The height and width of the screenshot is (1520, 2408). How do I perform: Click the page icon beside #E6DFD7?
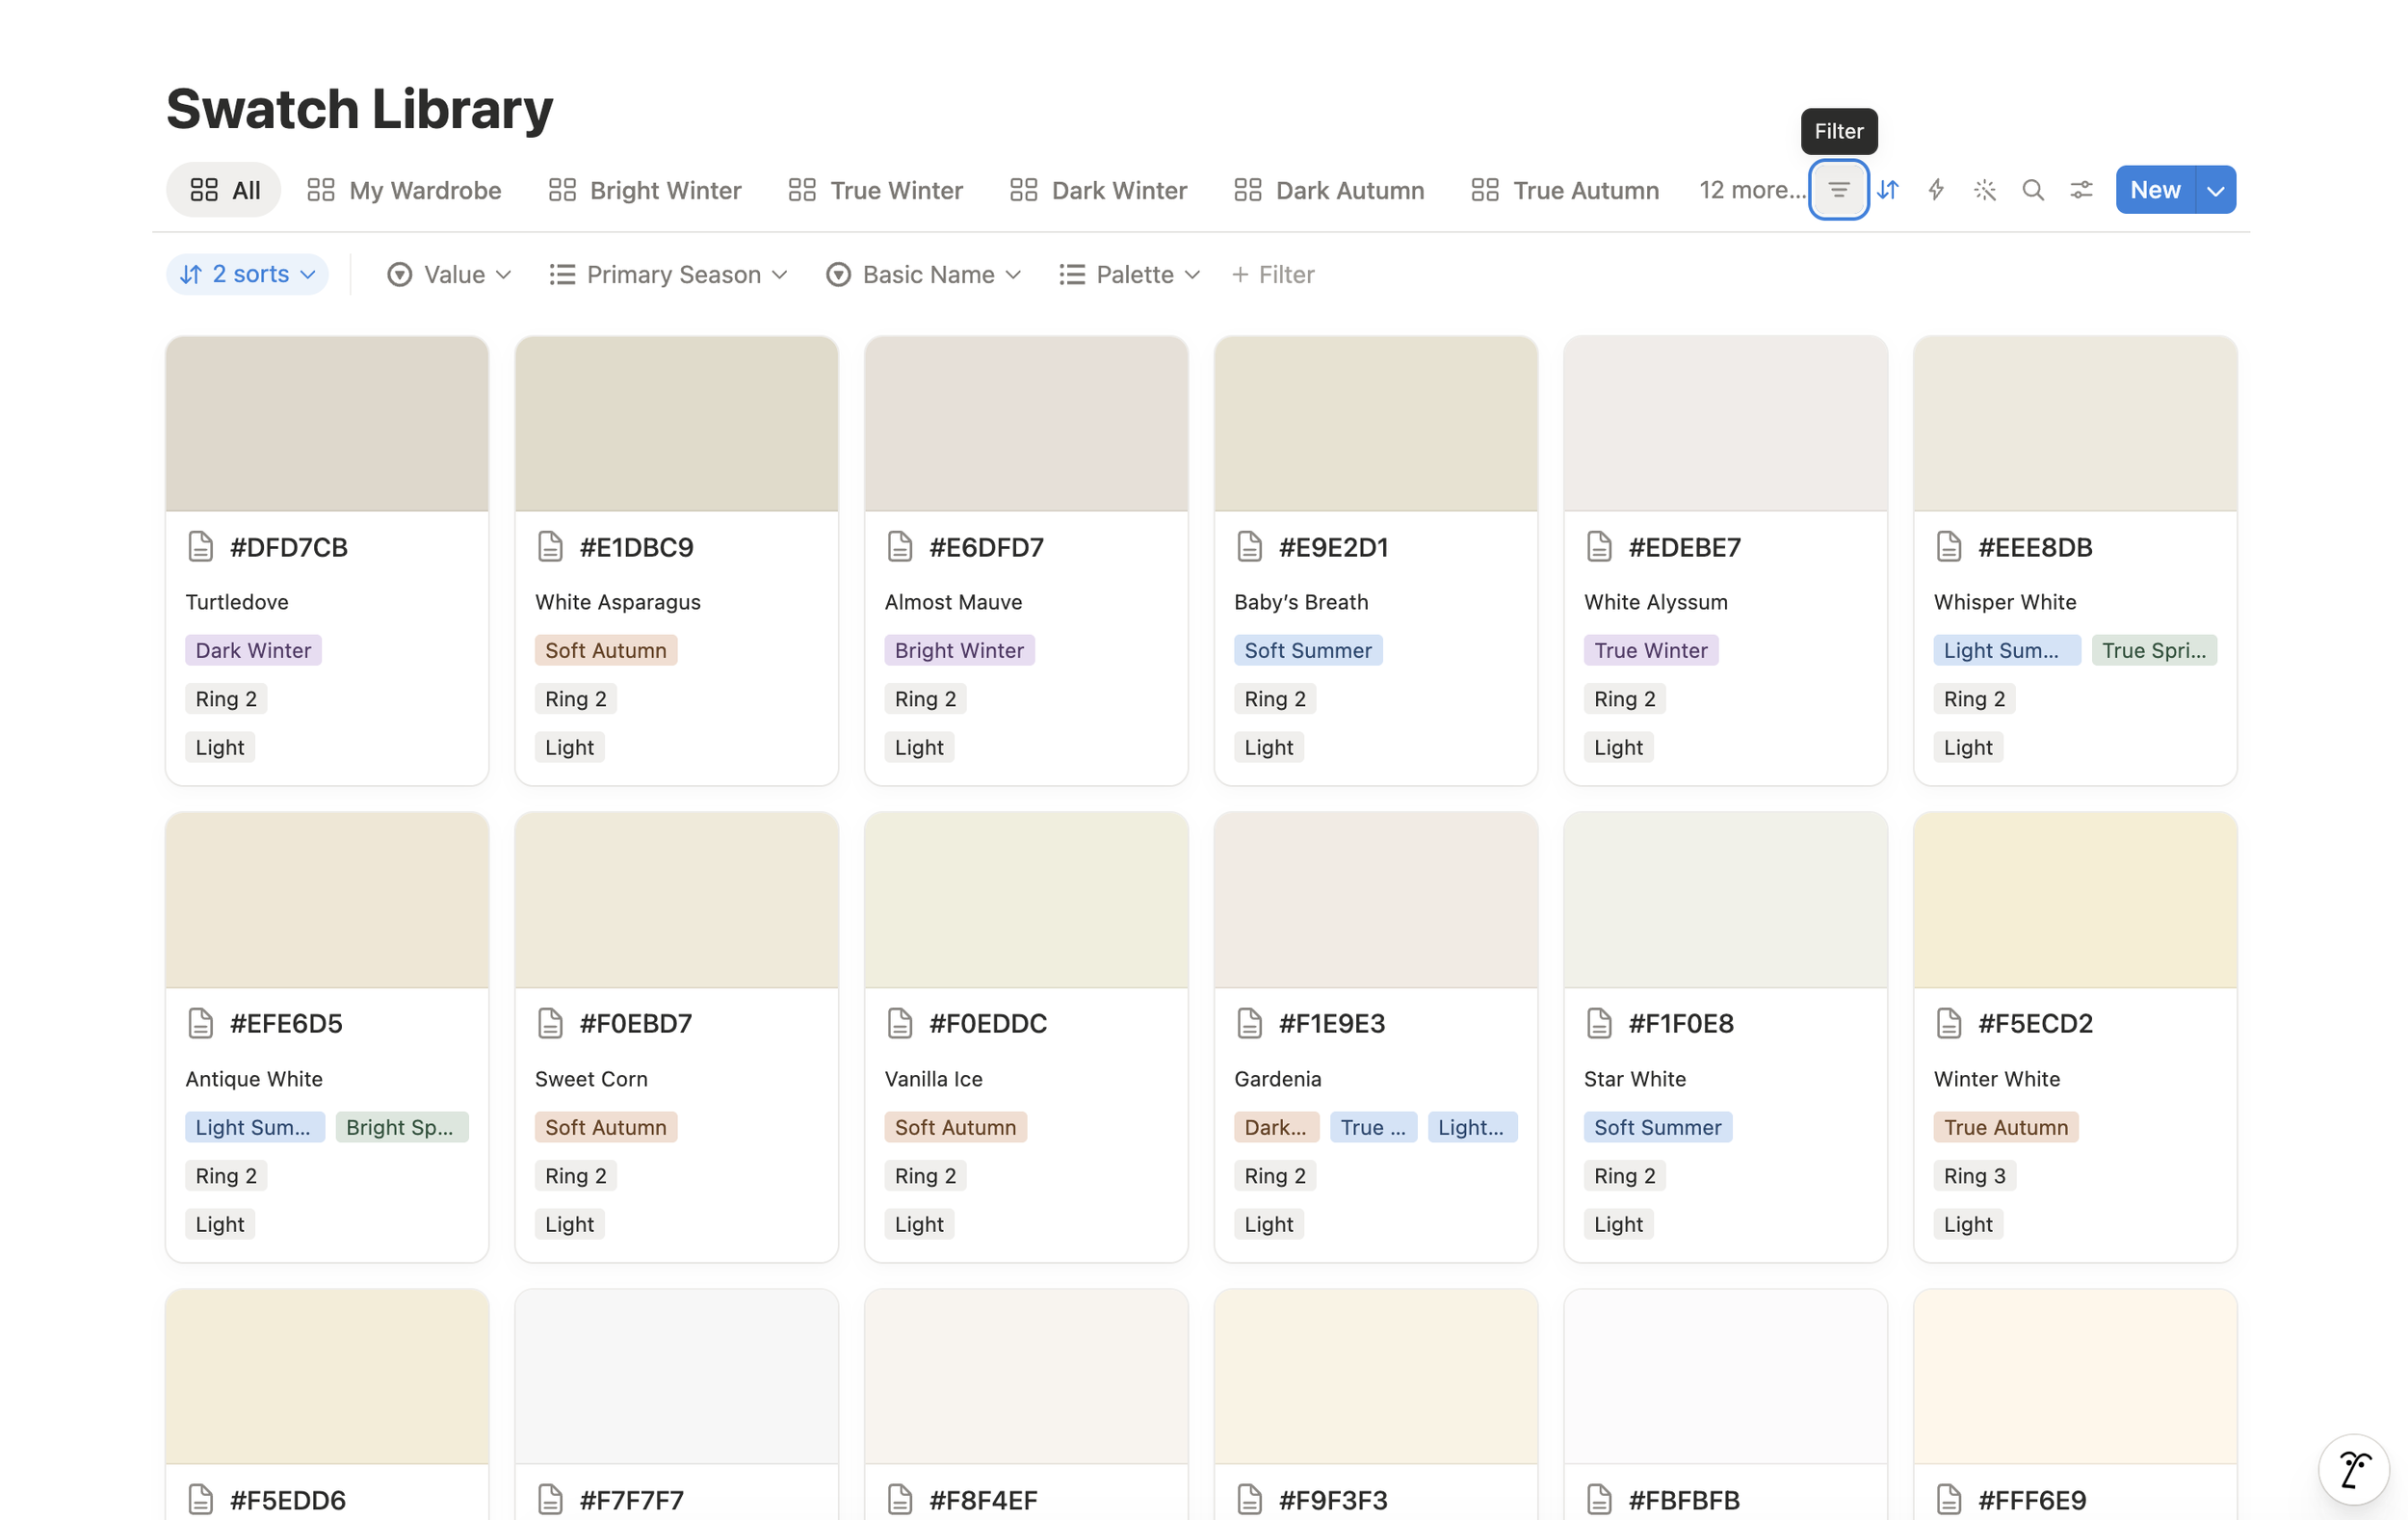tap(900, 547)
